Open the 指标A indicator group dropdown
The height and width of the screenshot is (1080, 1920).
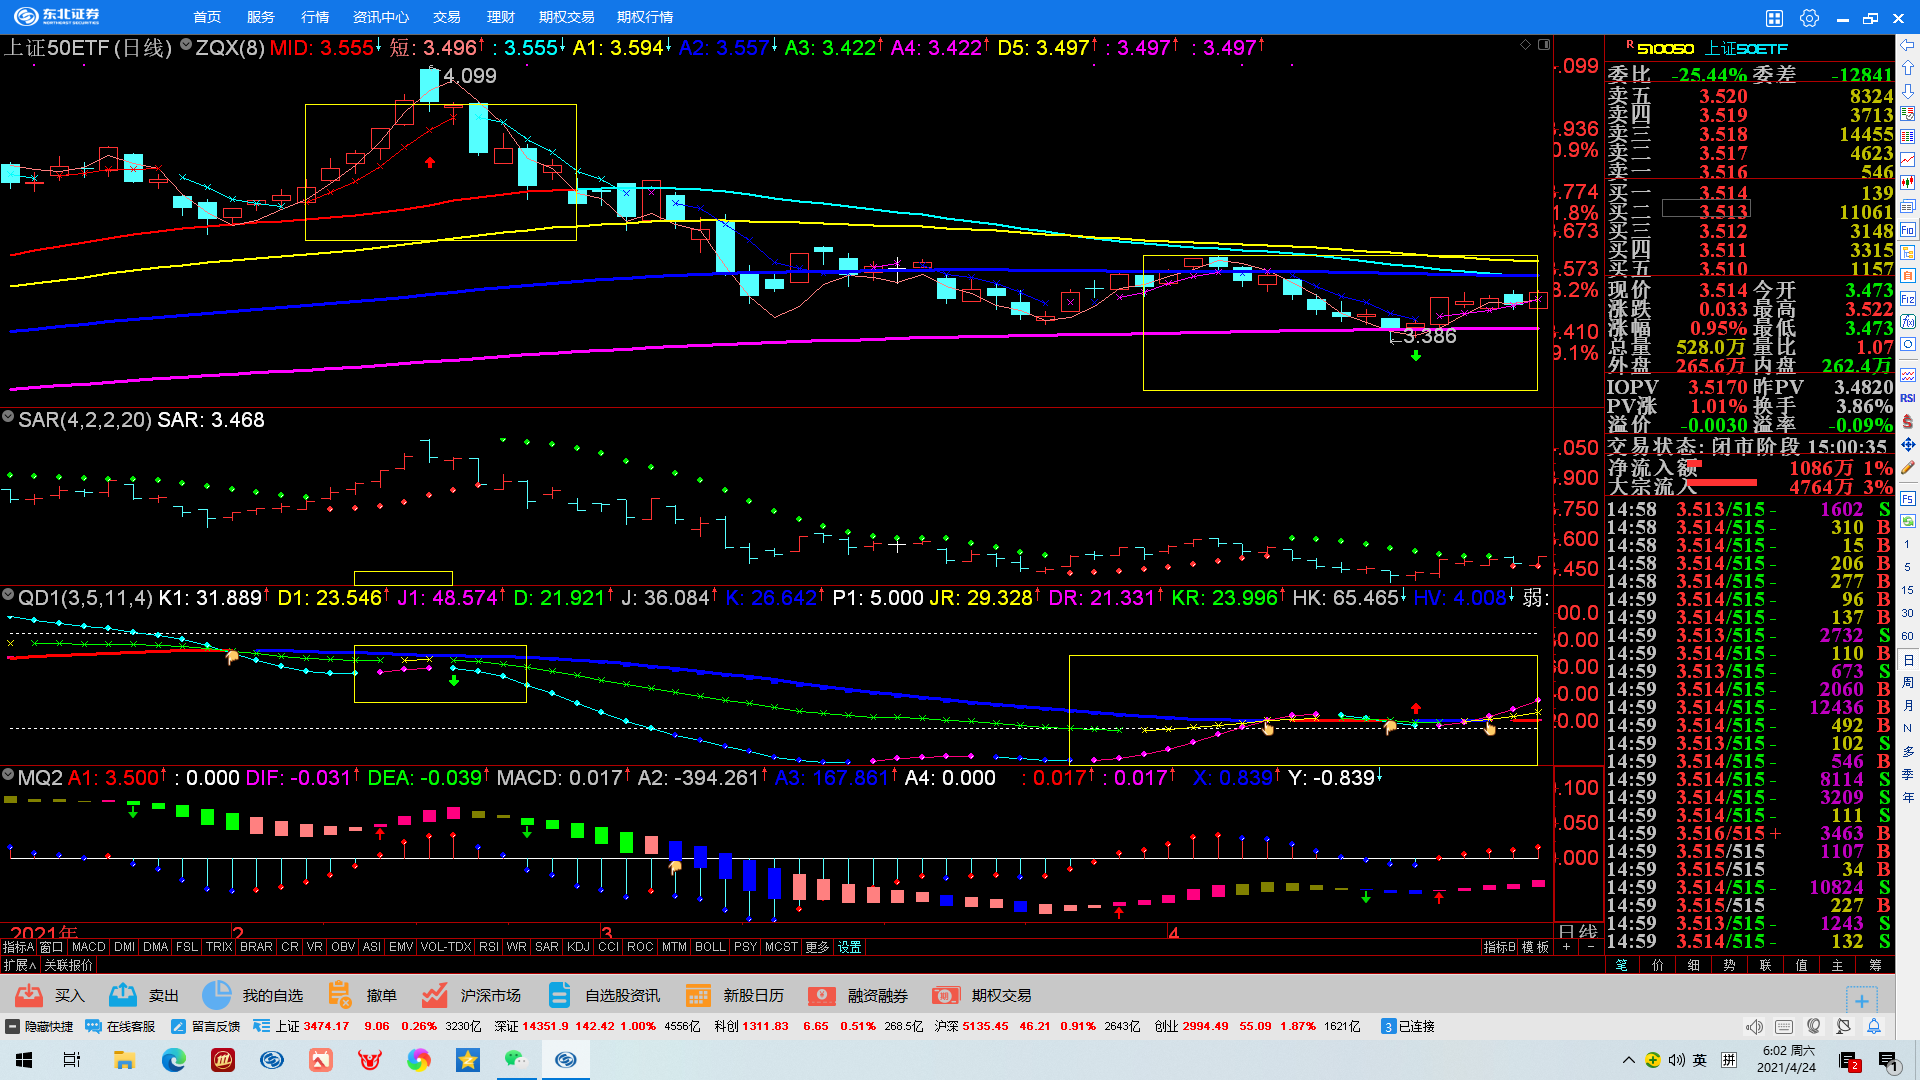pyautogui.click(x=18, y=947)
